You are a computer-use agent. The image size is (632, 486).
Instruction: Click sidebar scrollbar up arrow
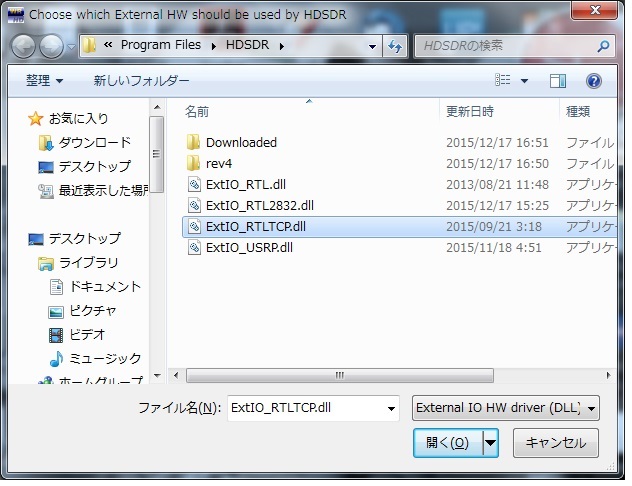157,107
